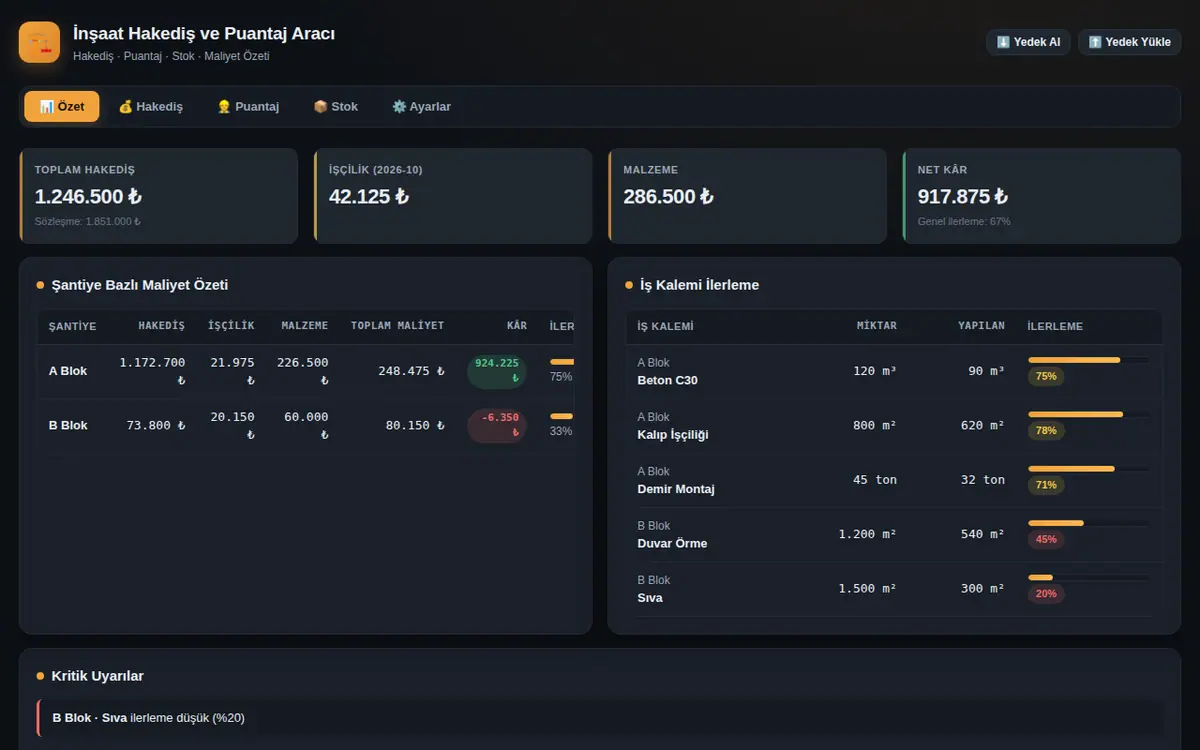Image resolution: width=1200 pixels, height=750 pixels.
Task: Click the Sıva low progress warning
Action: coord(600,718)
